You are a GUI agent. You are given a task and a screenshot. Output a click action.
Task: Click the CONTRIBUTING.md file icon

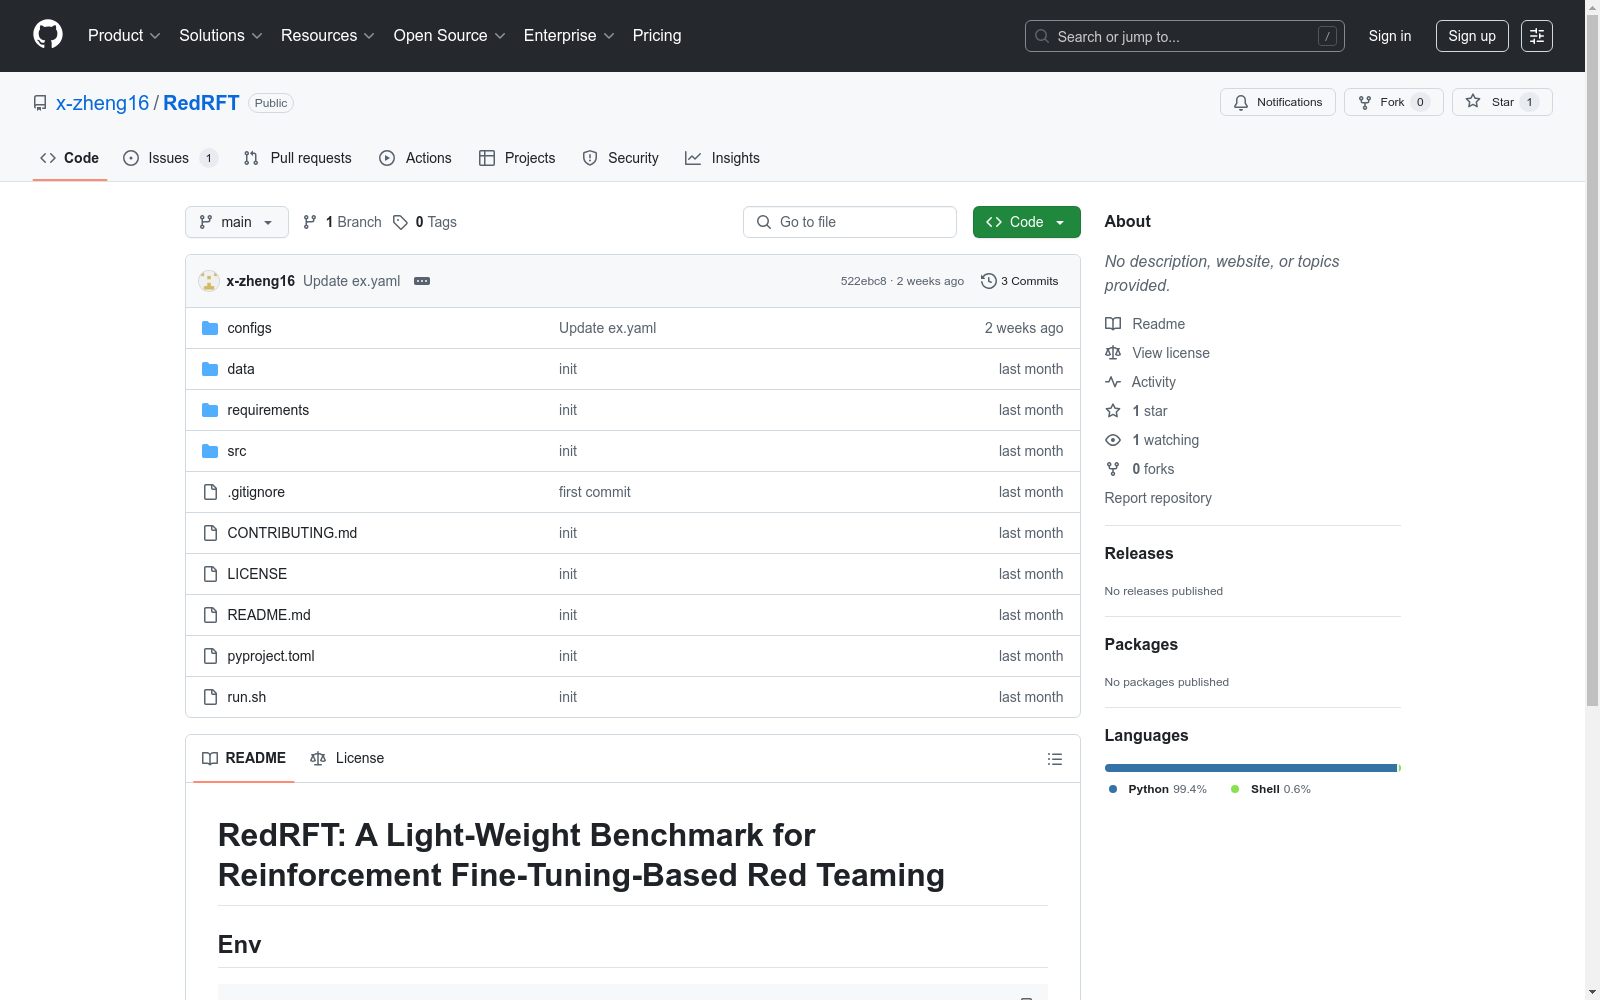pyautogui.click(x=210, y=533)
